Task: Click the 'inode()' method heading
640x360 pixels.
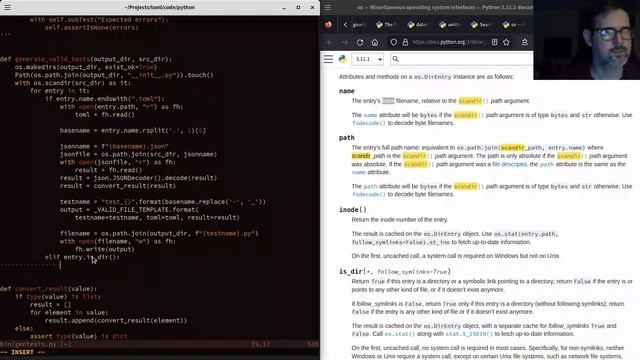Action: (x=353, y=210)
